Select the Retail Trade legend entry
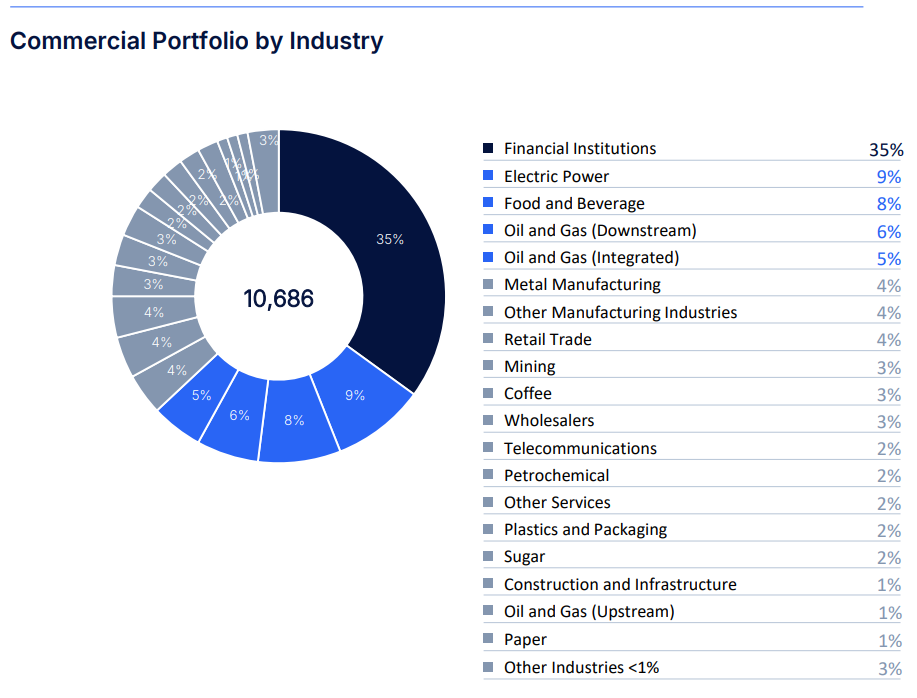Viewport: 917px width, 698px height. pos(547,340)
